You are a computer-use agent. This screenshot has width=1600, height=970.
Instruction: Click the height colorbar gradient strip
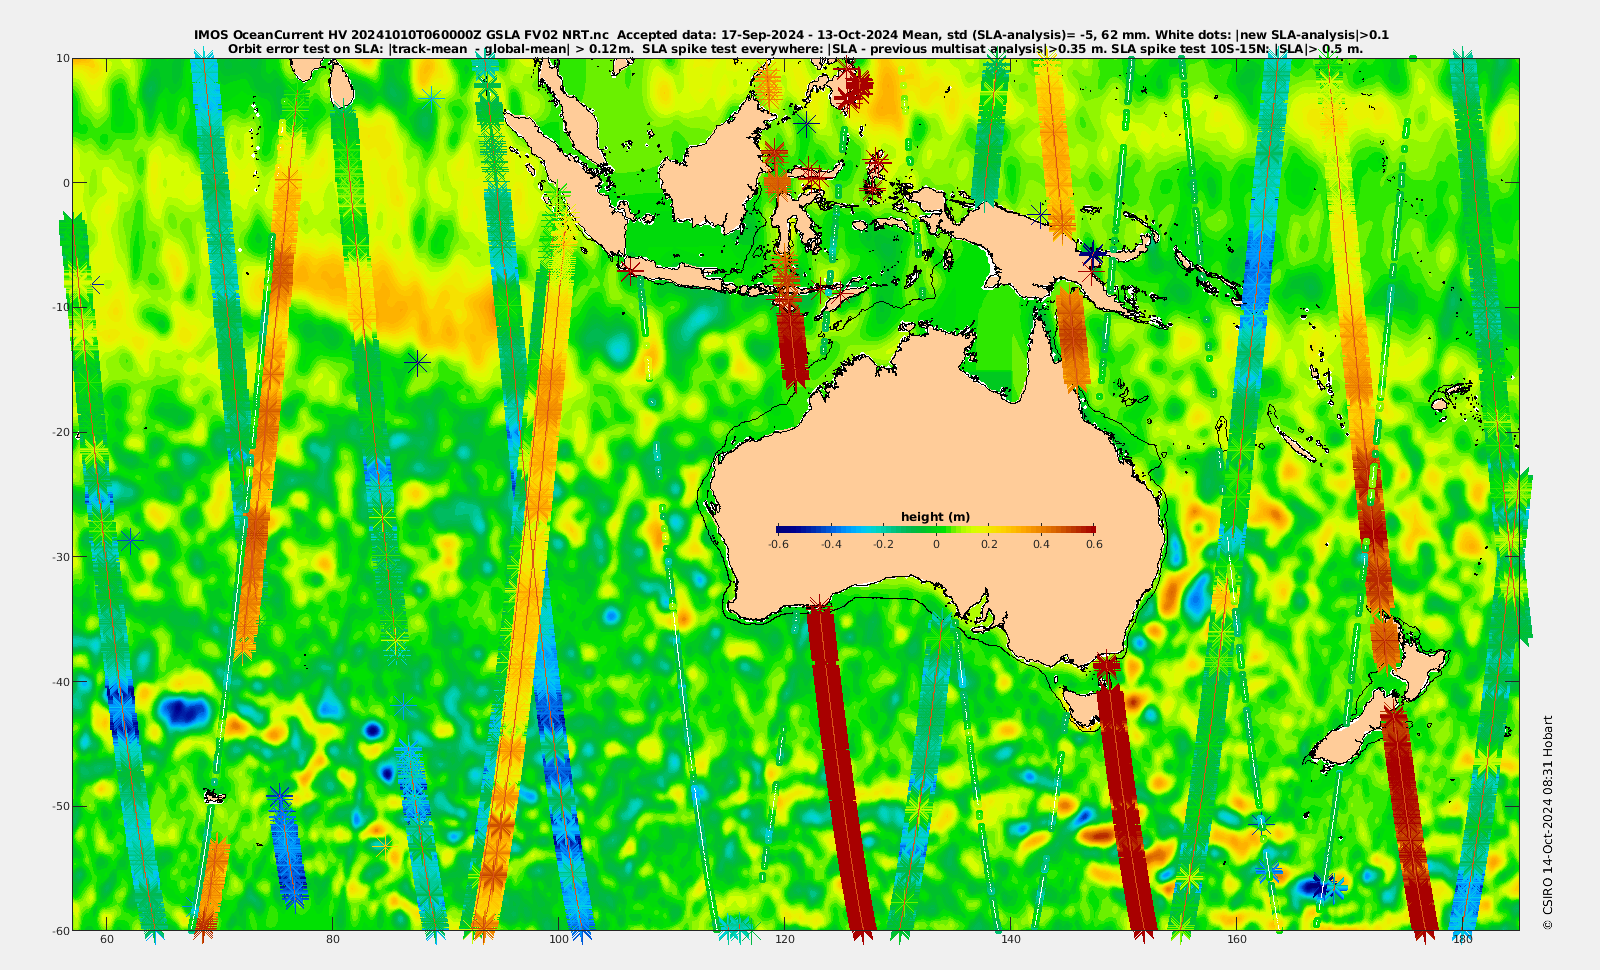click(x=935, y=529)
